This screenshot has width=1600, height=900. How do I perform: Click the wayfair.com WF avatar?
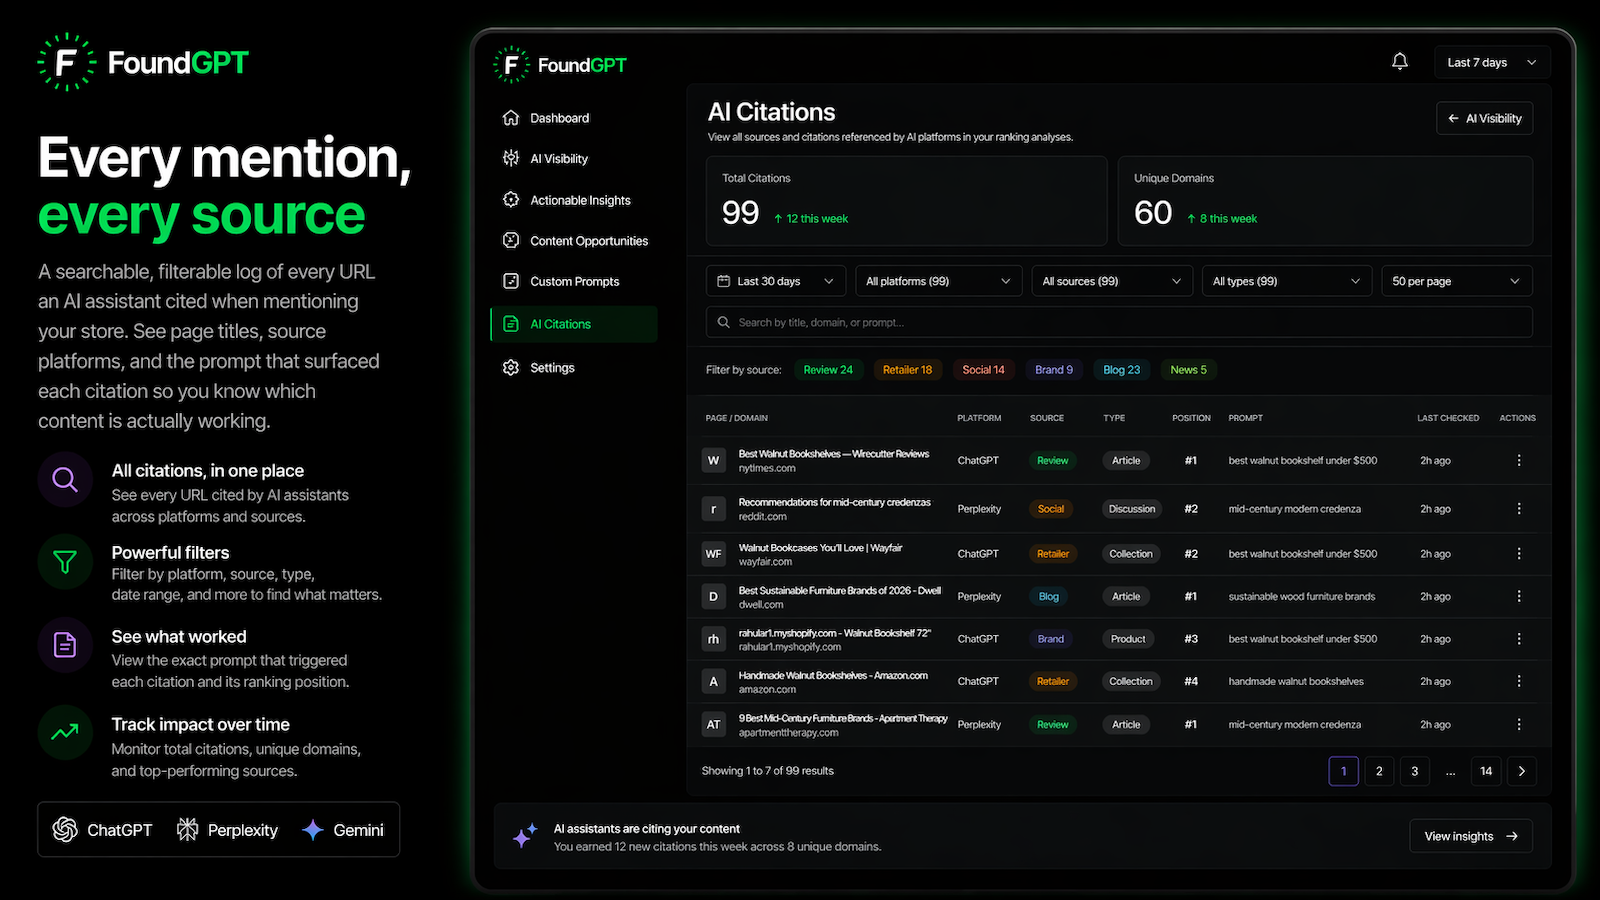[713, 553]
